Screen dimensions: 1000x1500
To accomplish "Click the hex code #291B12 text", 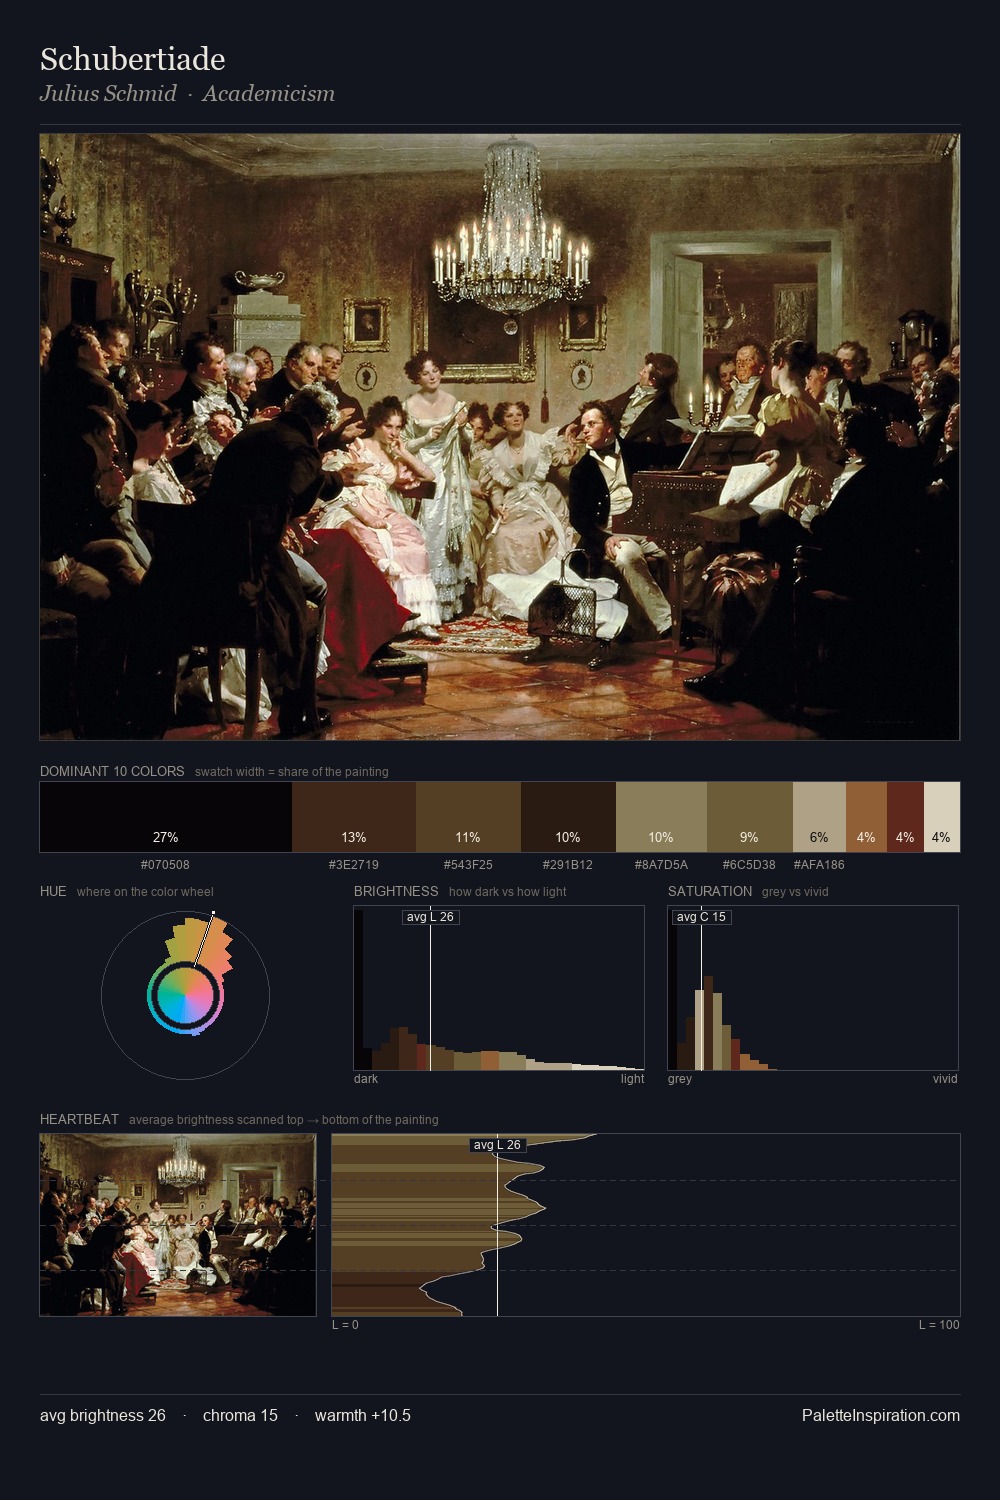I will point(568,865).
